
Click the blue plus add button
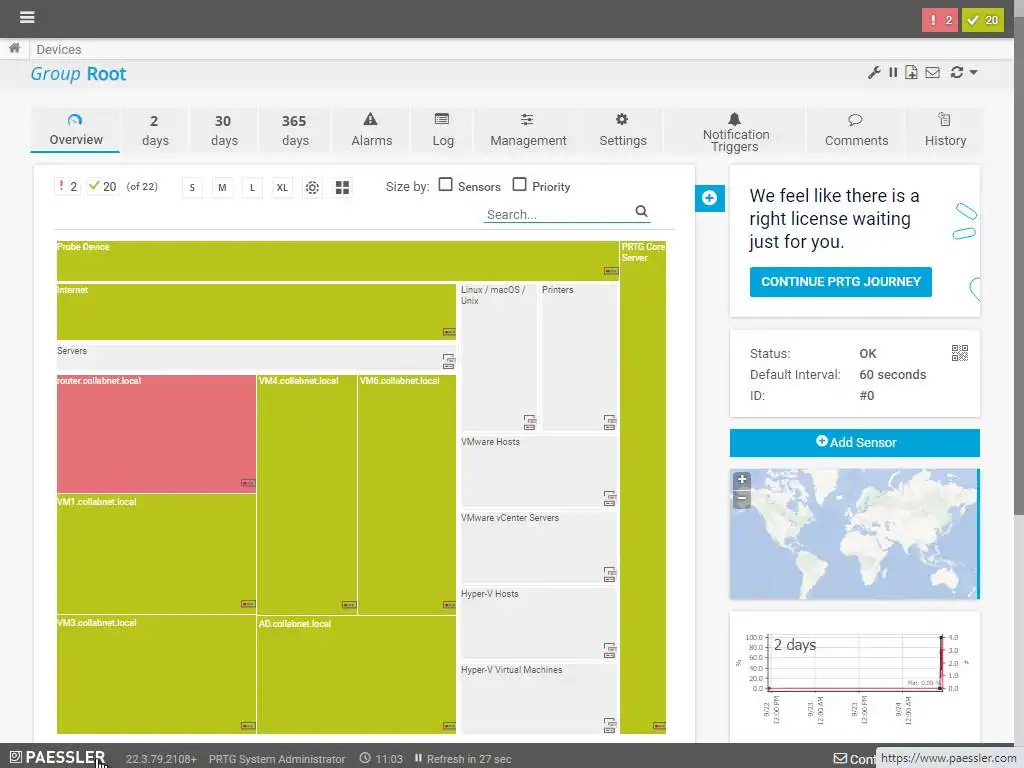click(x=709, y=198)
